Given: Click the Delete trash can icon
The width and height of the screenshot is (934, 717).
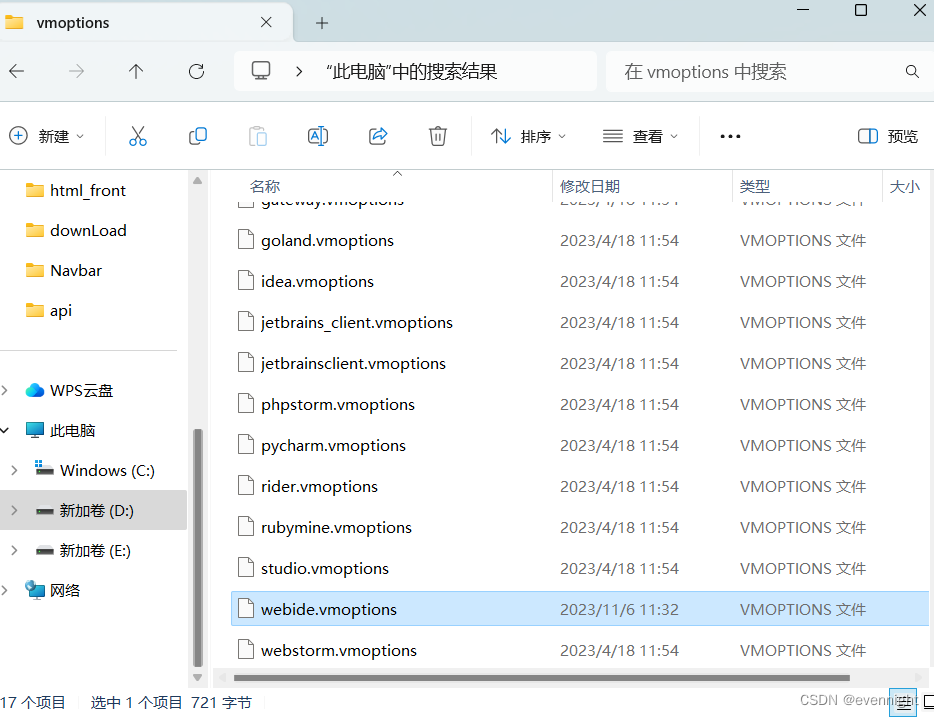Looking at the screenshot, I should tap(438, 136).
